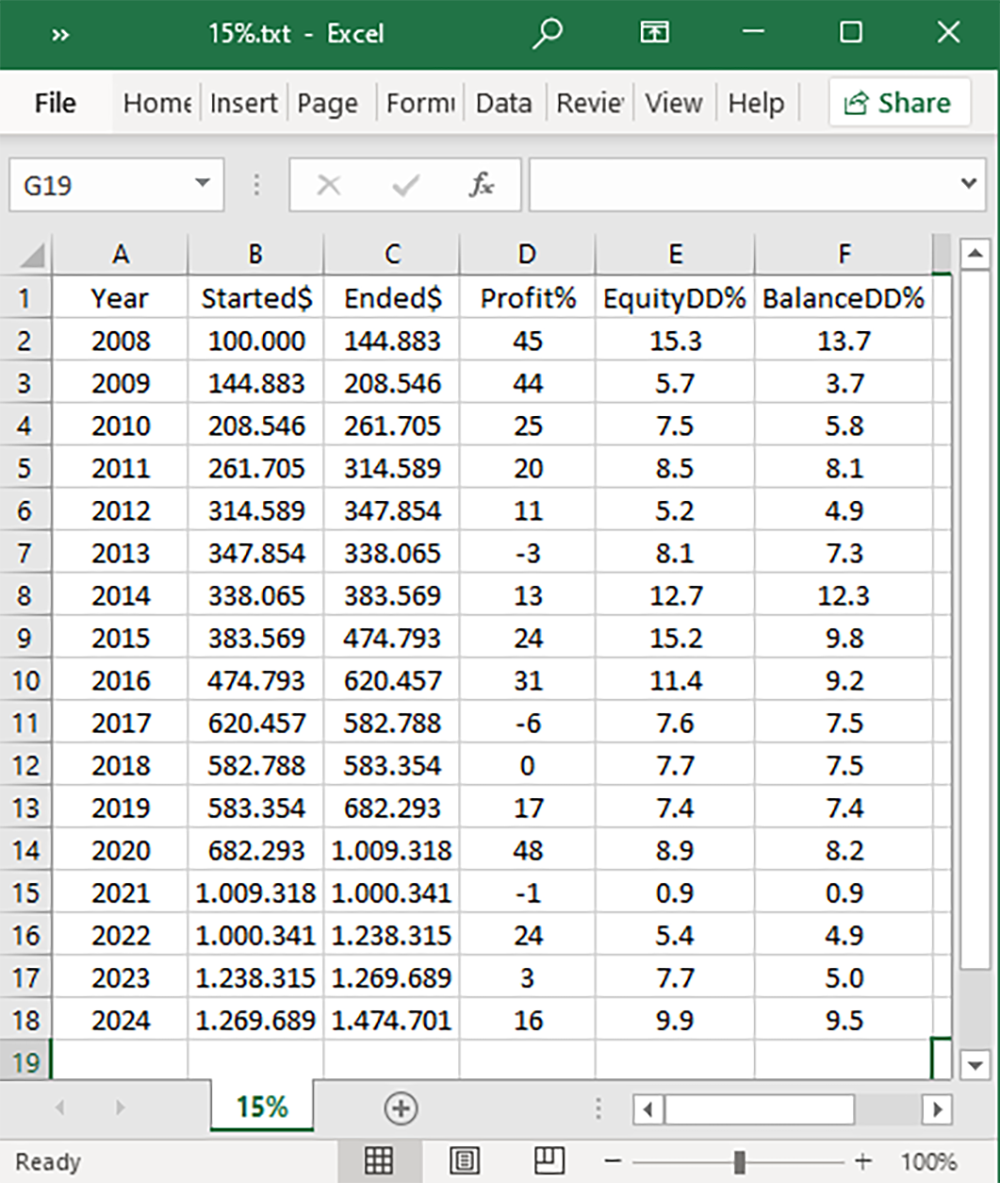Click the Select All corner triangle

click(32, 256)
